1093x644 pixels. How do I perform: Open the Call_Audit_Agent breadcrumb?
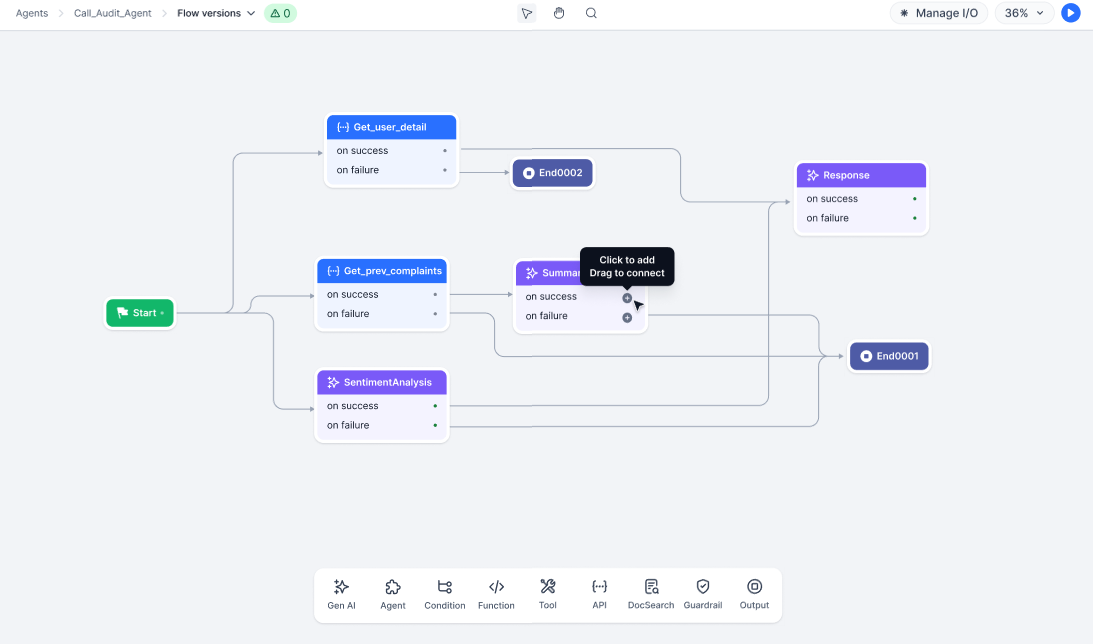[x=111, y=13]
